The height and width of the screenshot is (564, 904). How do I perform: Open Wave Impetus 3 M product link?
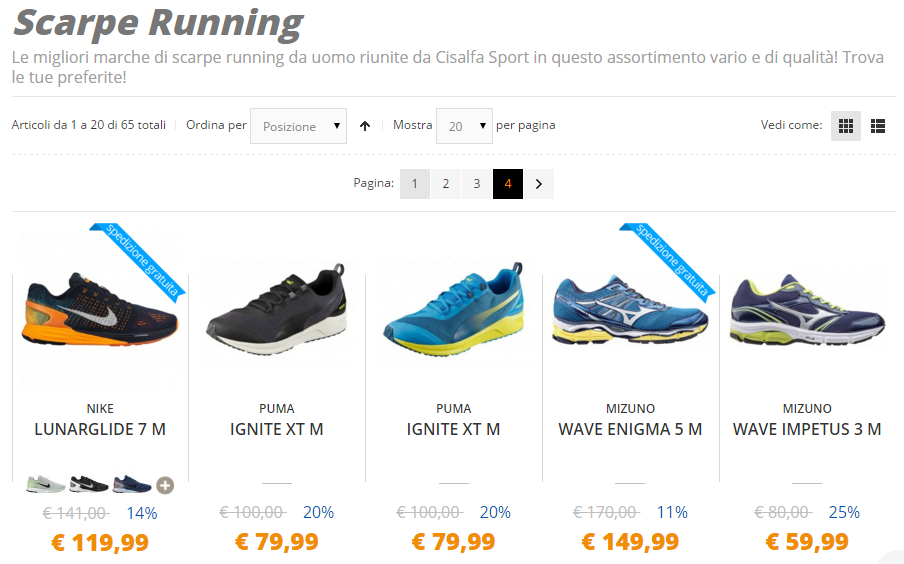[807, 429]
